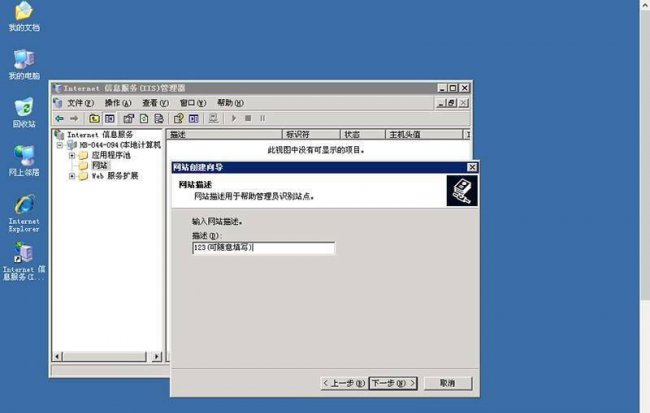Expand the 应用程序池 node

[72, 155]
